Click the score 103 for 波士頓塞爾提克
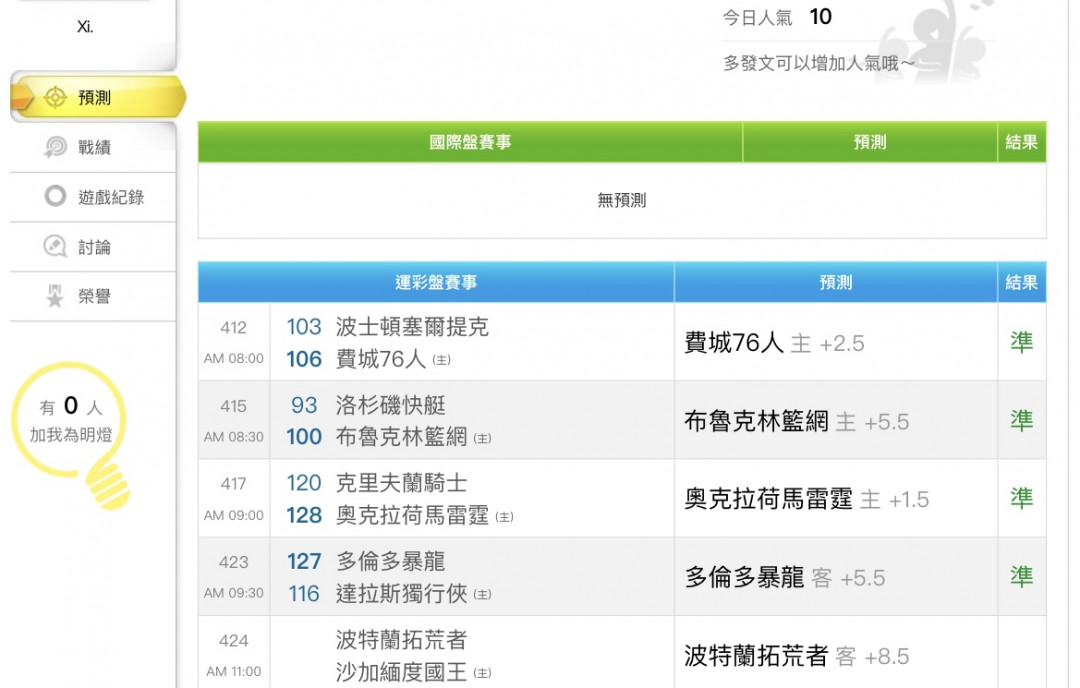Image resolution: width=1080 pixels, height=688 pixels. pos(304,326)
